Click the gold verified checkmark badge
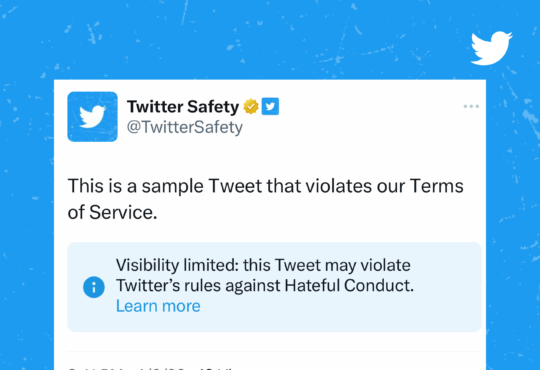This screenshot has height=370, width=540. click(x=251, y=106)
